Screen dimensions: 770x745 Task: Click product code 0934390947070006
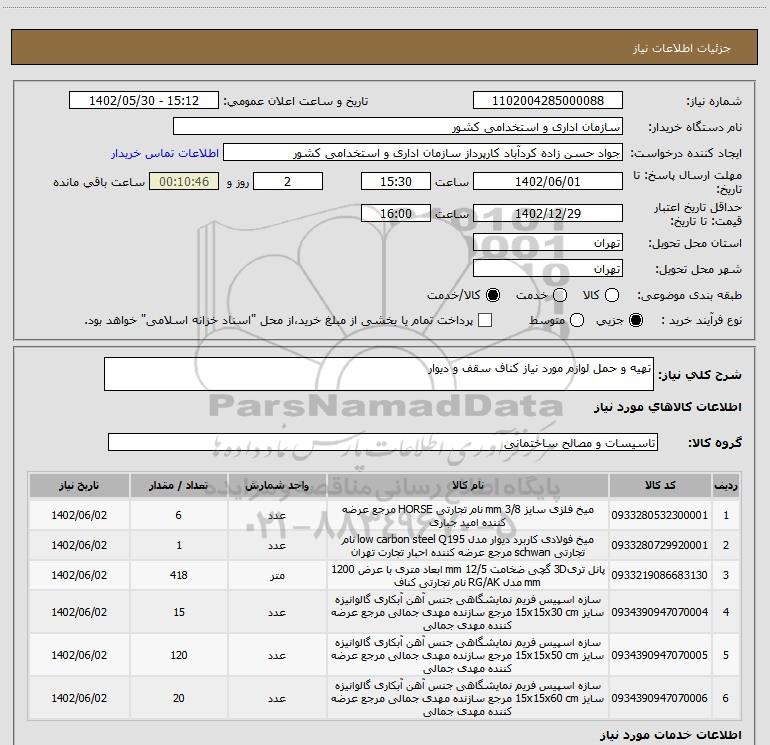tap(660, 698)
